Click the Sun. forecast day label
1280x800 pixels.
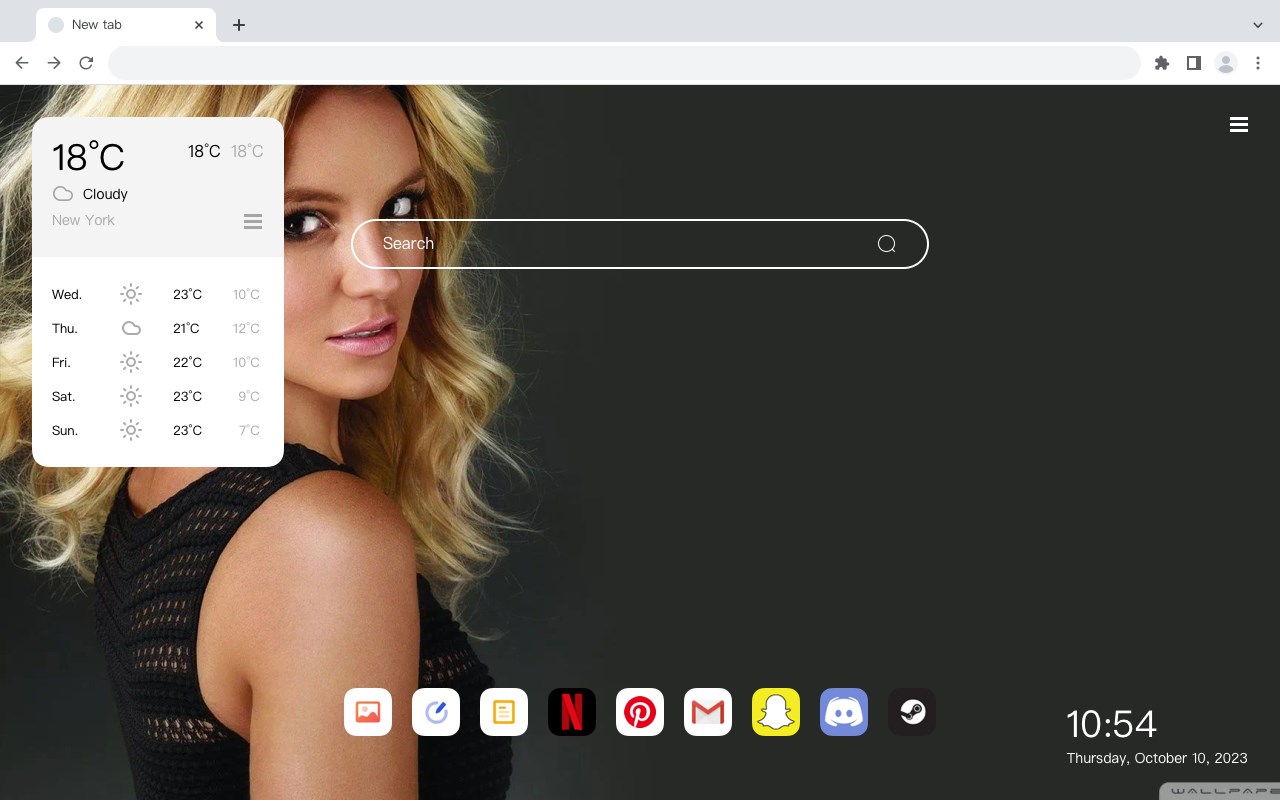[x=65, y=430]
